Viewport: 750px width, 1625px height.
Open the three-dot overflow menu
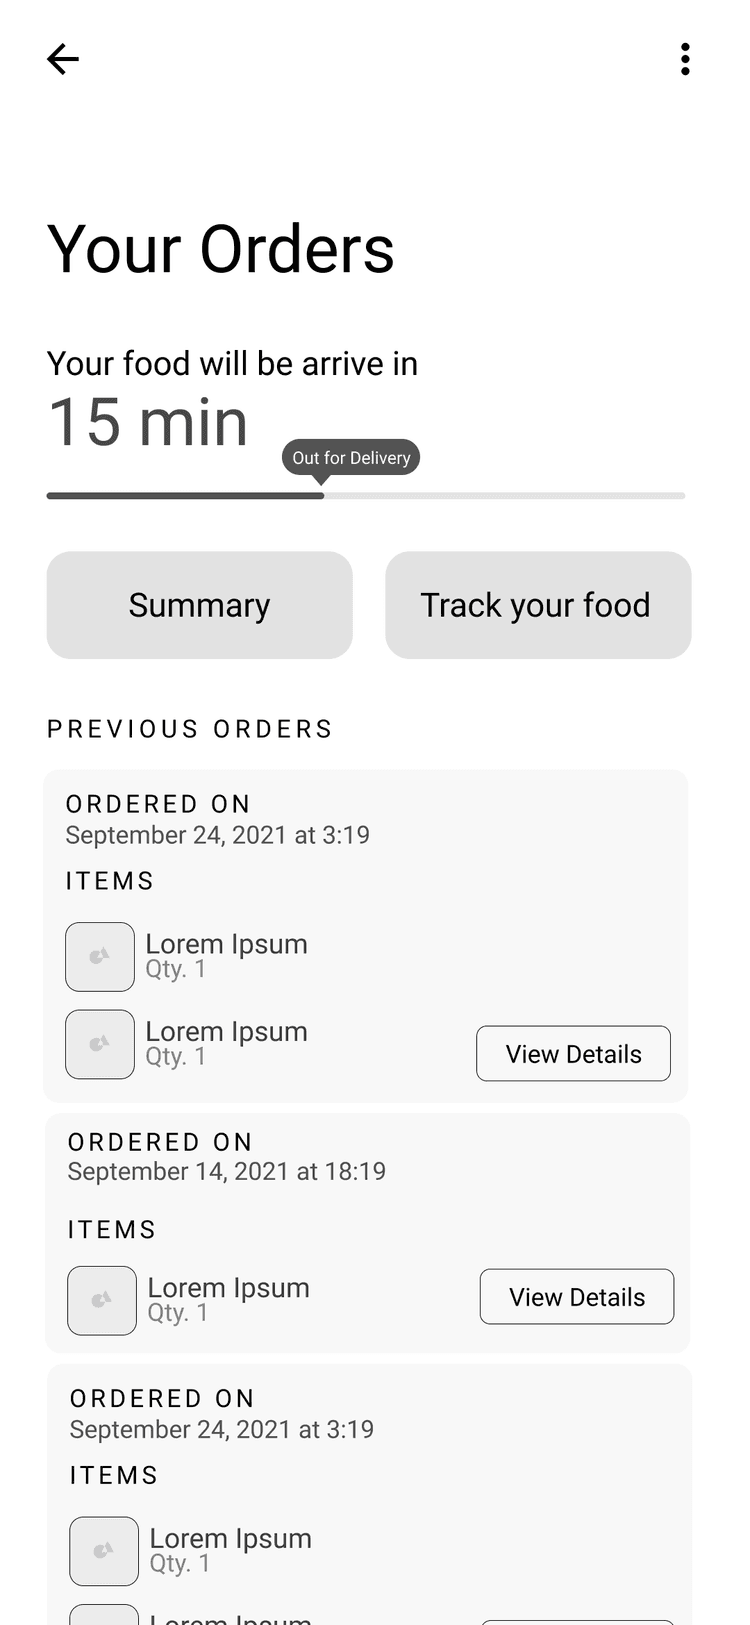(685, 59)
